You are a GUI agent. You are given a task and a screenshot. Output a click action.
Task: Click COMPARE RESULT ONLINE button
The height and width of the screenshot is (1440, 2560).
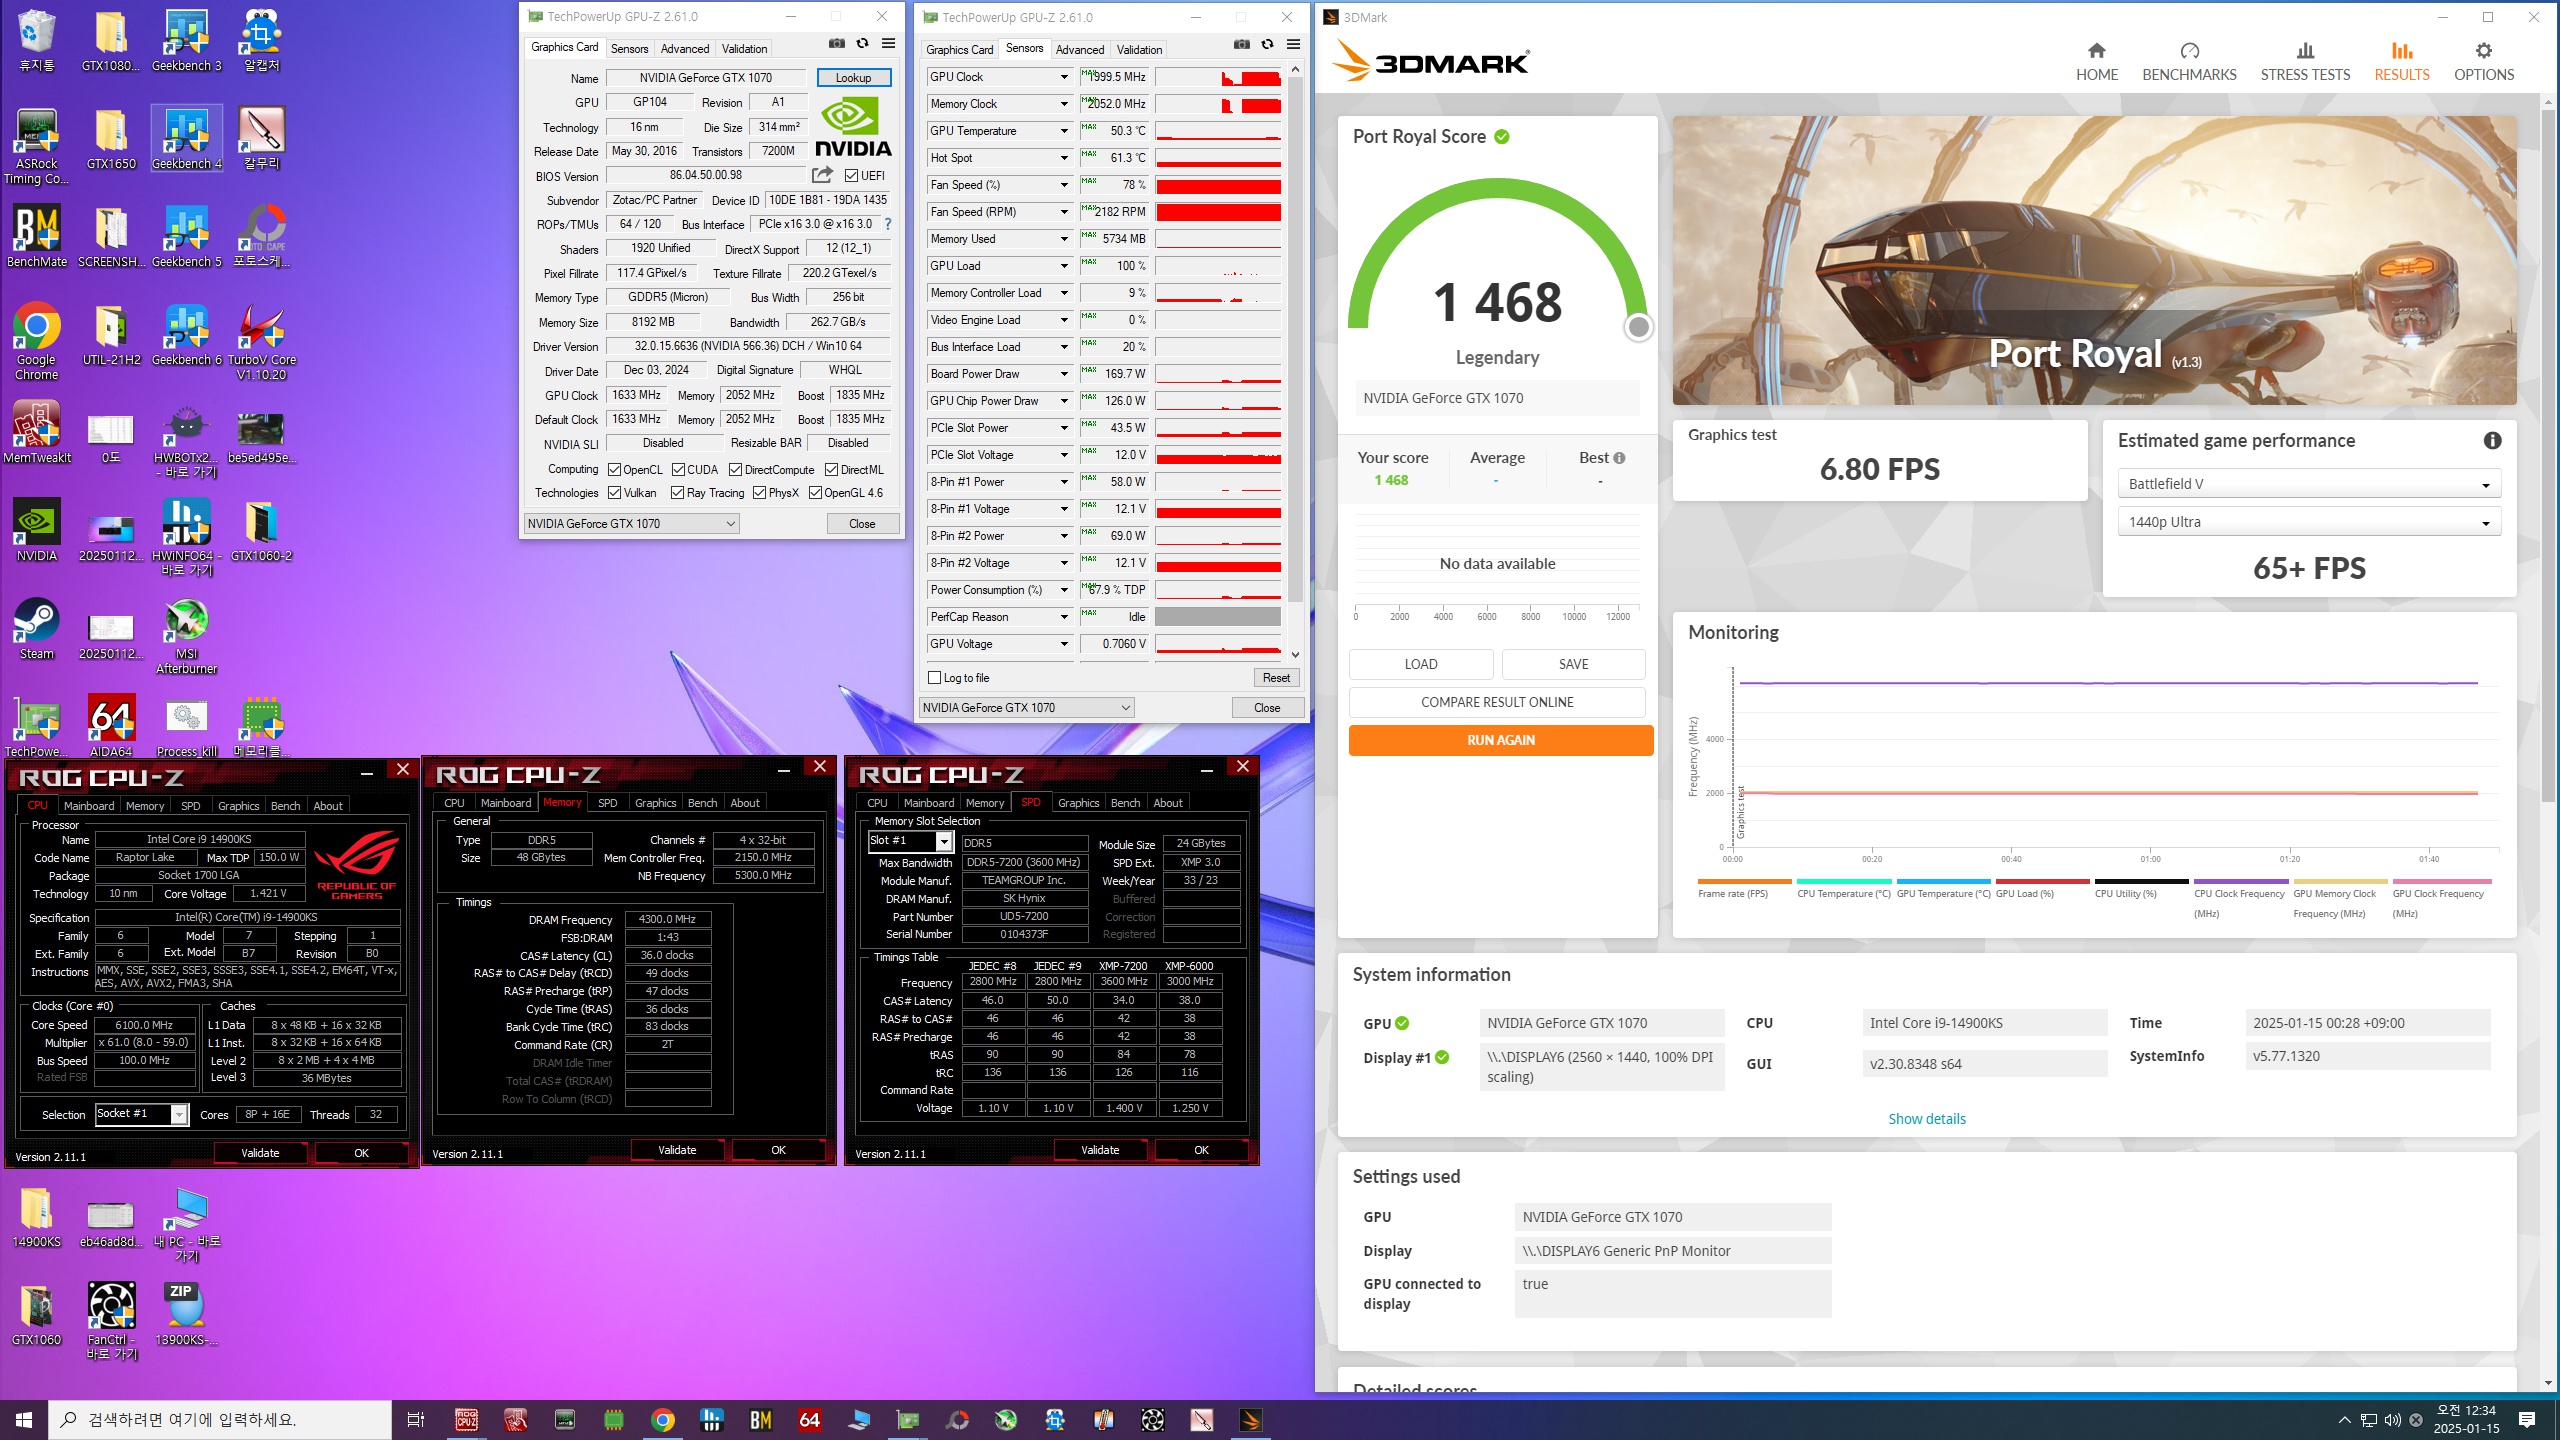coord(1497,702)
